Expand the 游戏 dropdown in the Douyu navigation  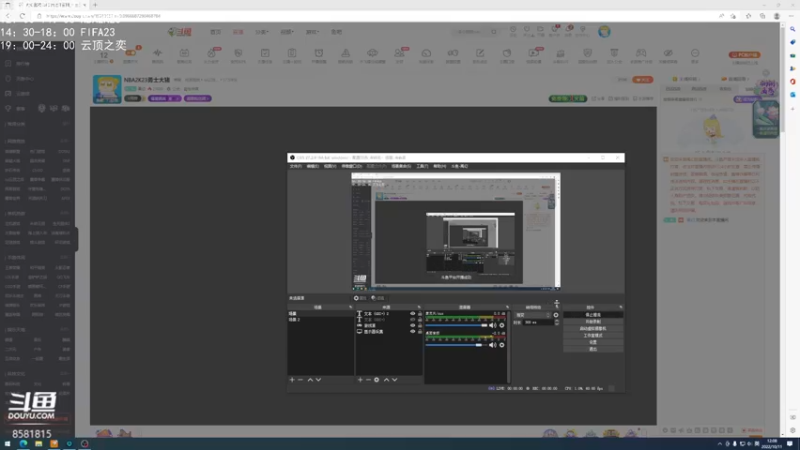pyautogui.click(x=312, y=32)
